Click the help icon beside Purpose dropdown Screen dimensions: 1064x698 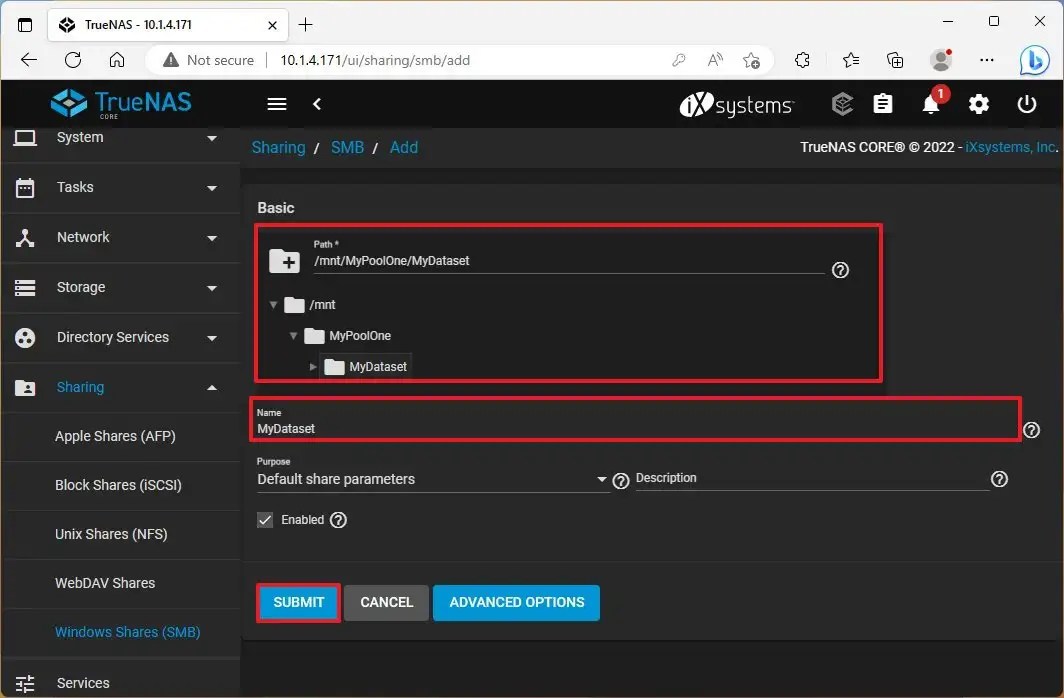coord(620,481)
